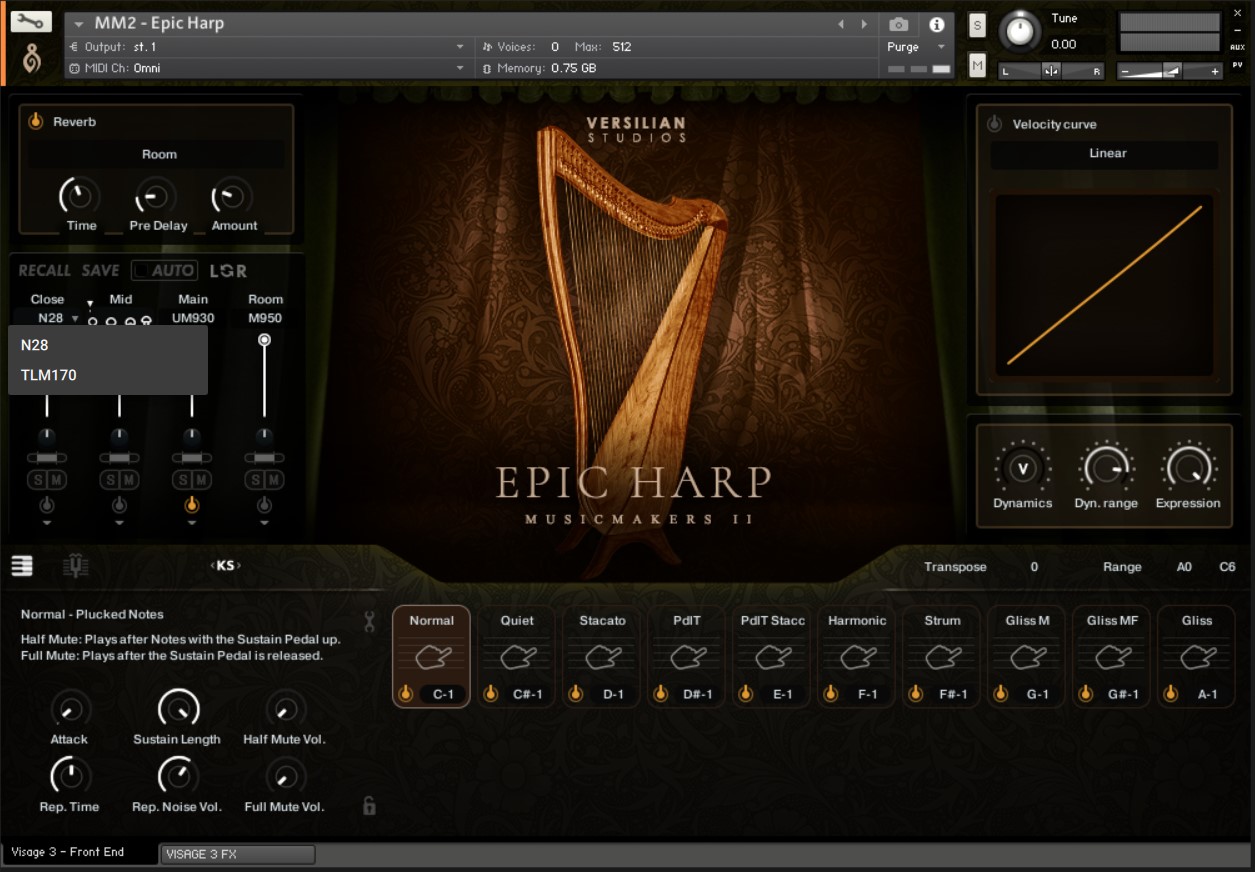This screenshot has height=872, width=1255.
Task: Expand the Room channel output arrow
Action: click(x=264, y=522)
